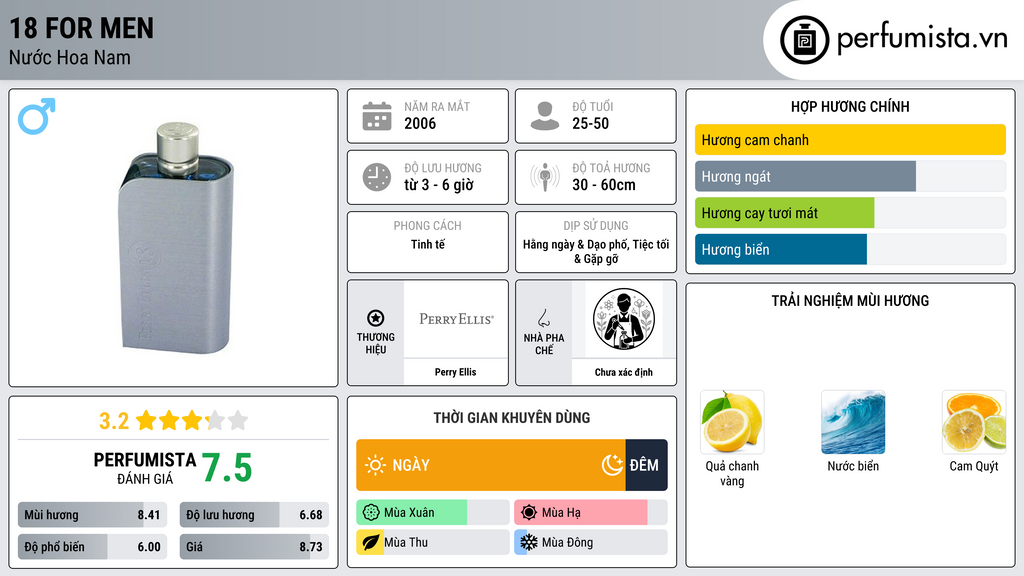Open the Nước biển wave thumbnail
1024x576 pixels.
point(853,422)
